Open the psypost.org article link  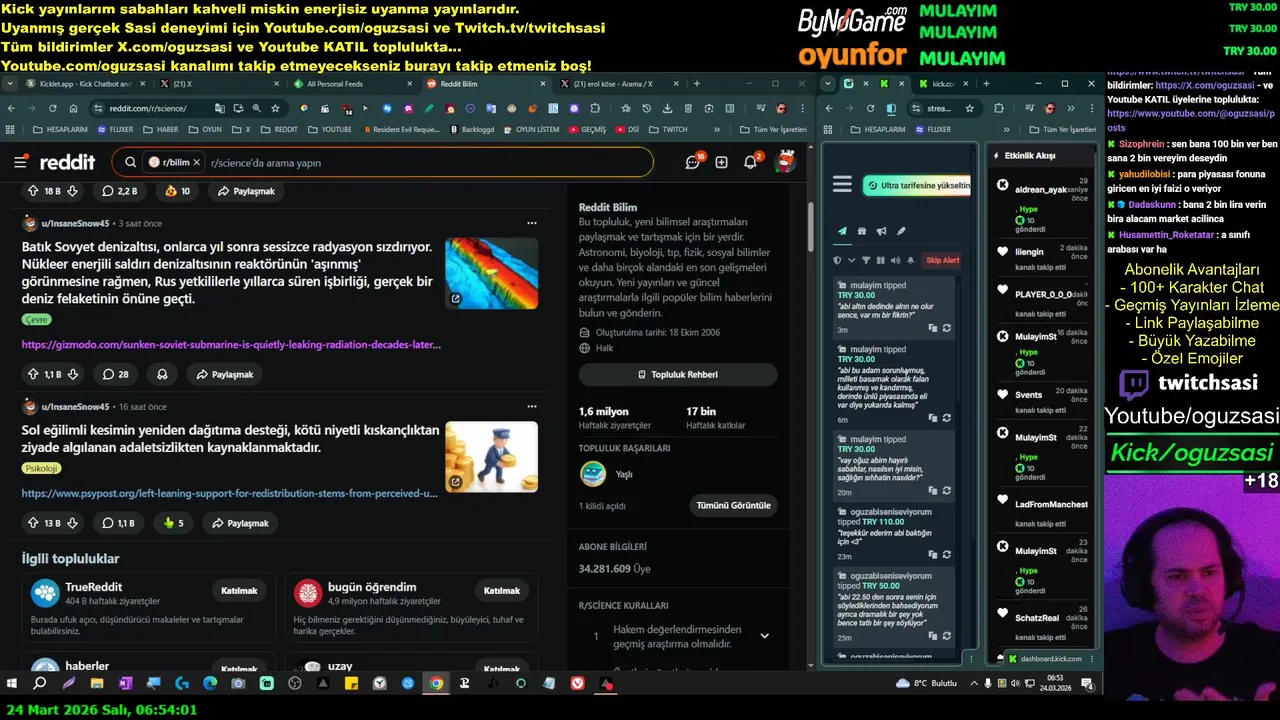(x=229, y=493)
